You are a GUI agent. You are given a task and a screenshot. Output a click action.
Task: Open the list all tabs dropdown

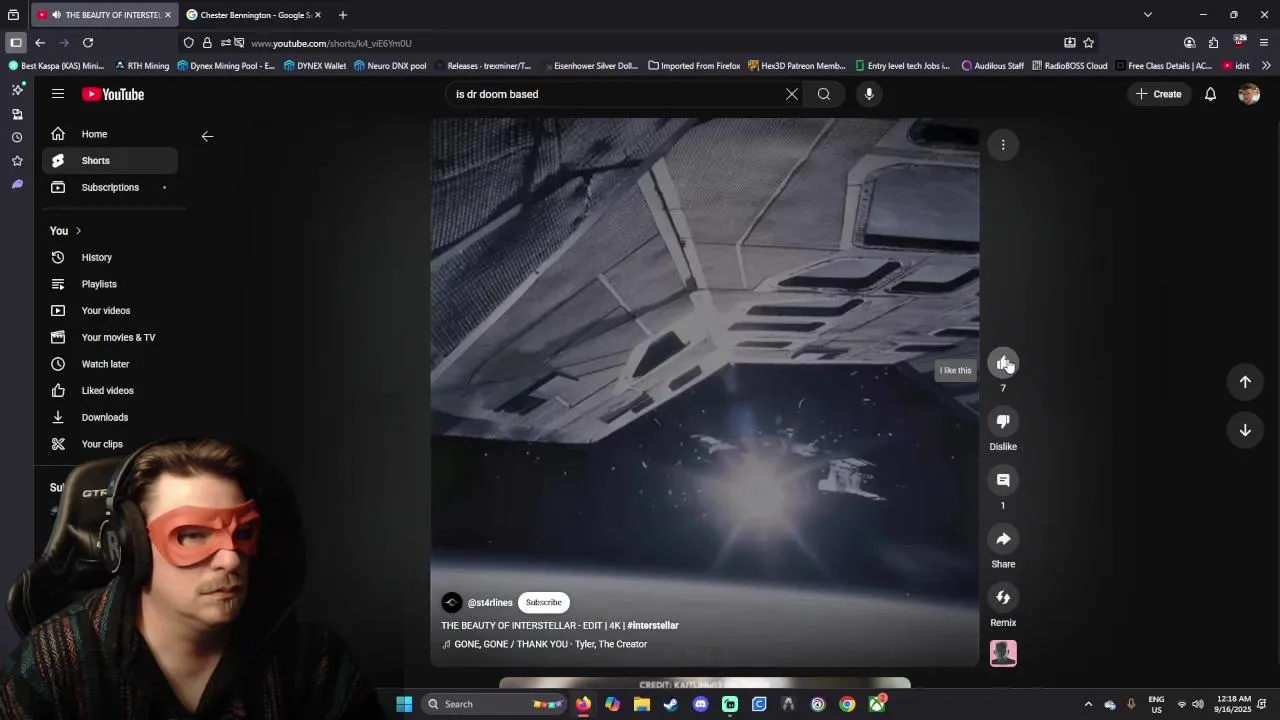[1148, 15]
